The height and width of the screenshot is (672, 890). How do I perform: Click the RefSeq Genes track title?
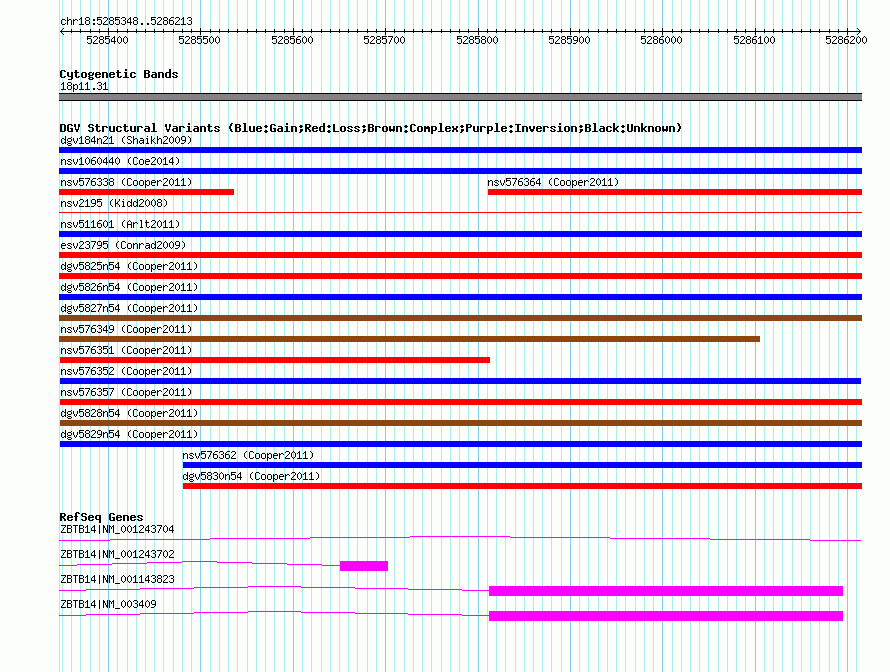tap(101, 516)
